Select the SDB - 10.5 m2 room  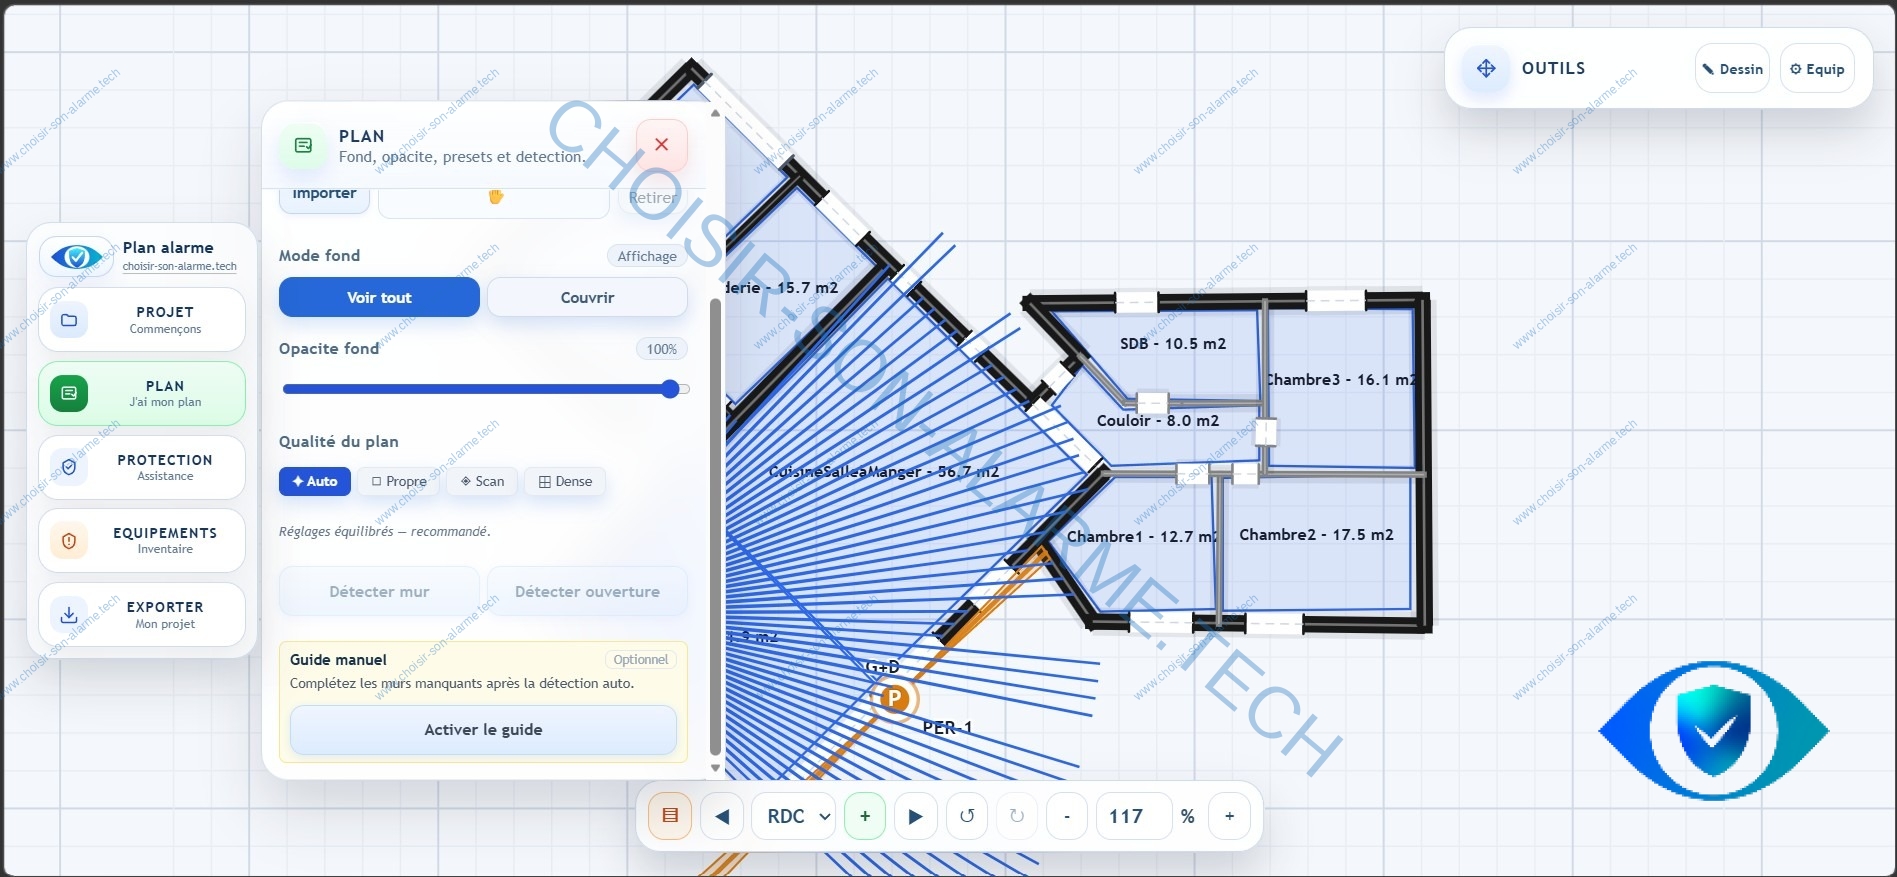pyautogui.click(x=1173, y=344)
